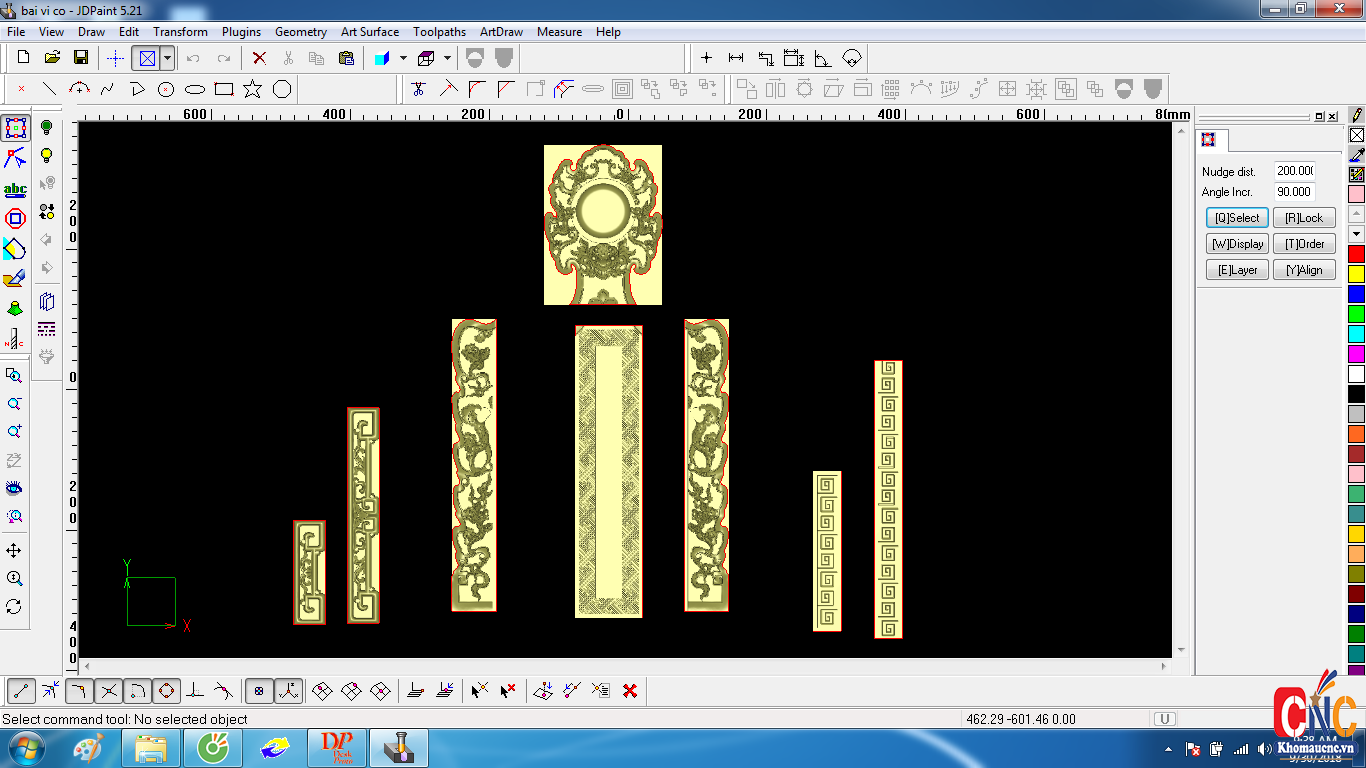Image resolution: width=1366 pixels, height=768 pixels.
Task: Toggle the intersection snap button
Action: click(109, 691)
